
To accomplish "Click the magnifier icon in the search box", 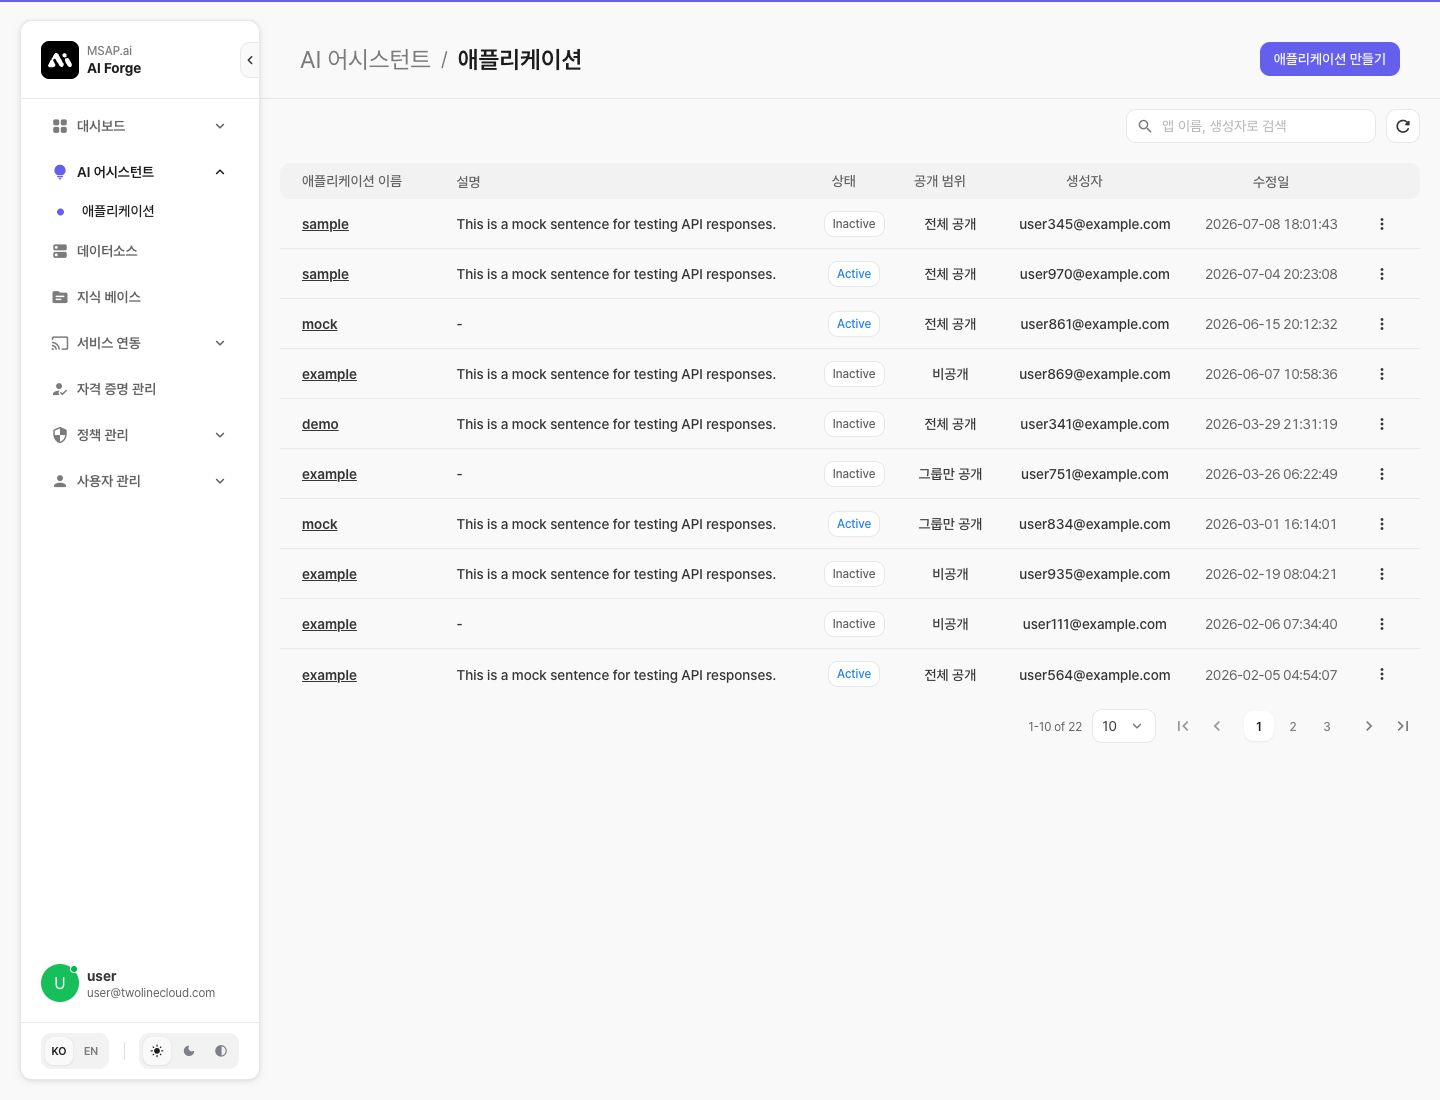I will coord(1145,126).
